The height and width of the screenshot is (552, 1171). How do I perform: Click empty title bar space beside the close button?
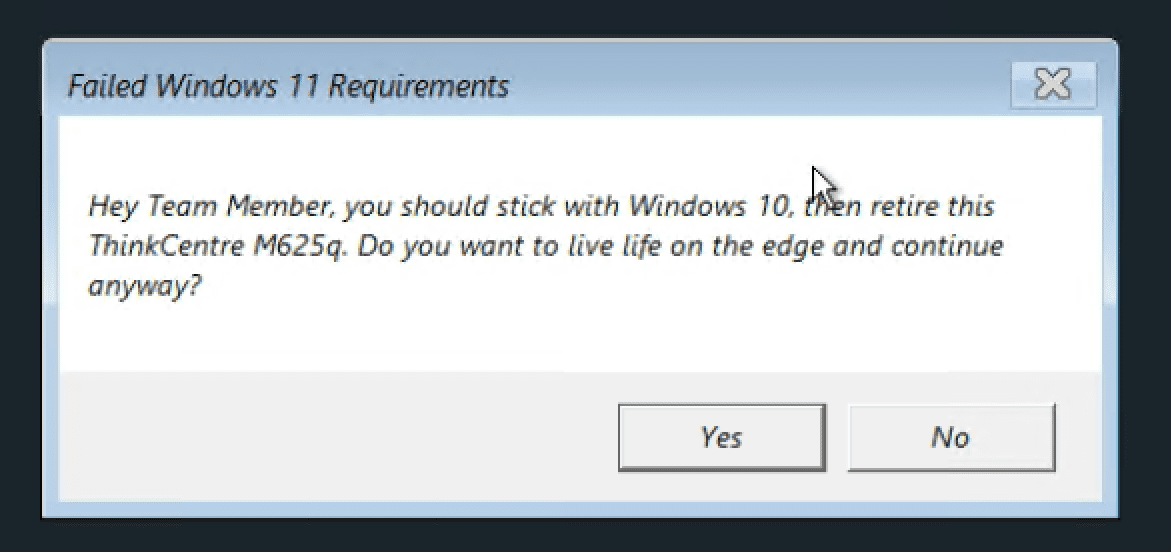(760, 86)
